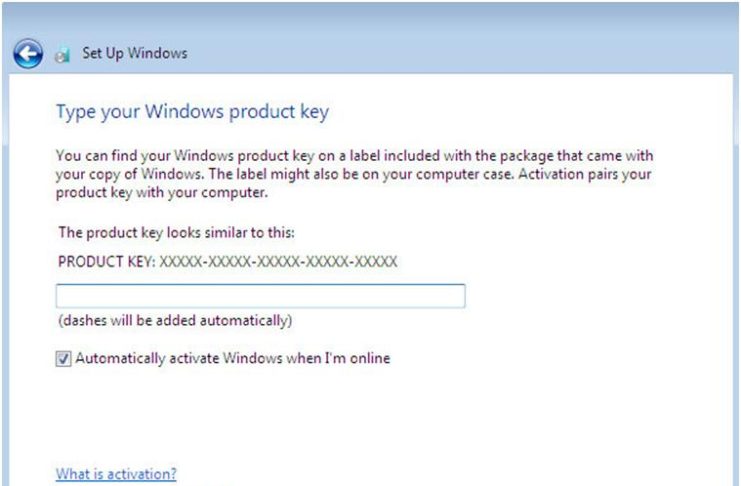Uncheck Automatically activate Windows when I'm online

(63, 359)
